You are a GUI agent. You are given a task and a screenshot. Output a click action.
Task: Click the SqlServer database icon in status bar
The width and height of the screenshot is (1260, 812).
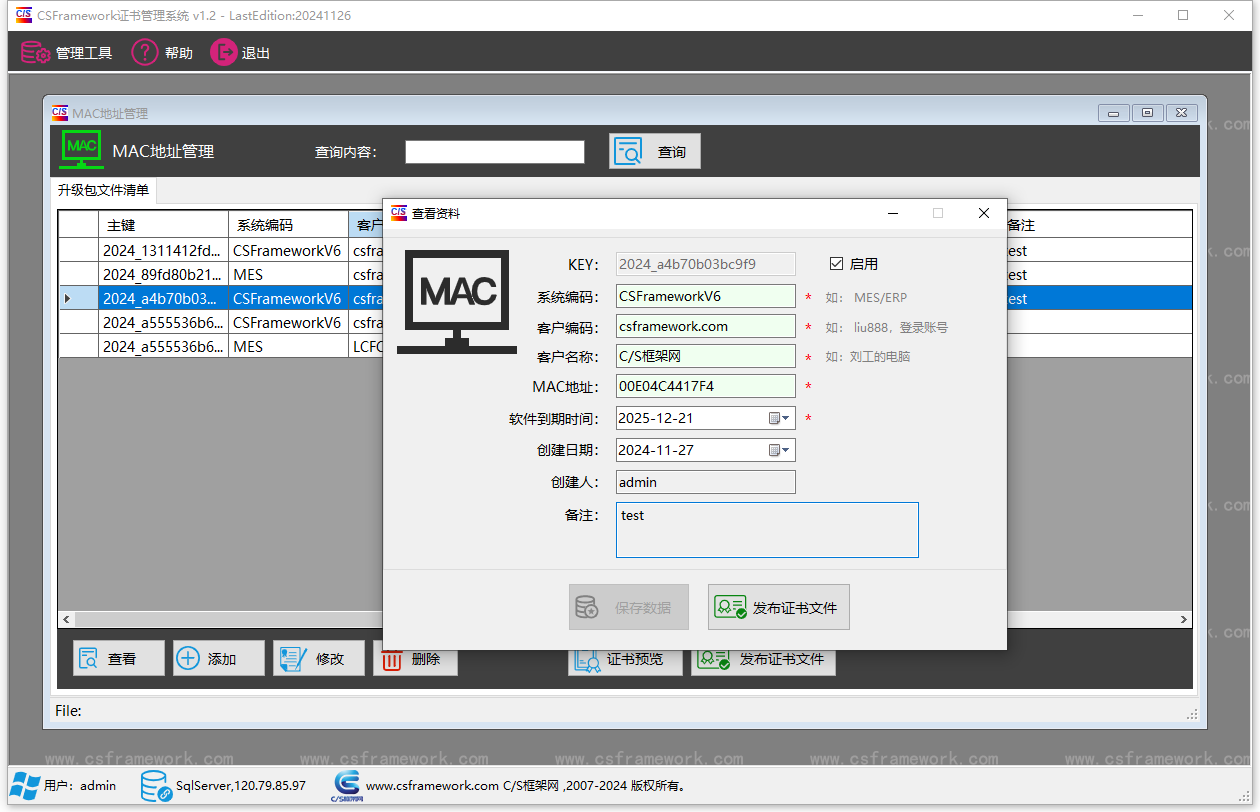click(156, 786)
